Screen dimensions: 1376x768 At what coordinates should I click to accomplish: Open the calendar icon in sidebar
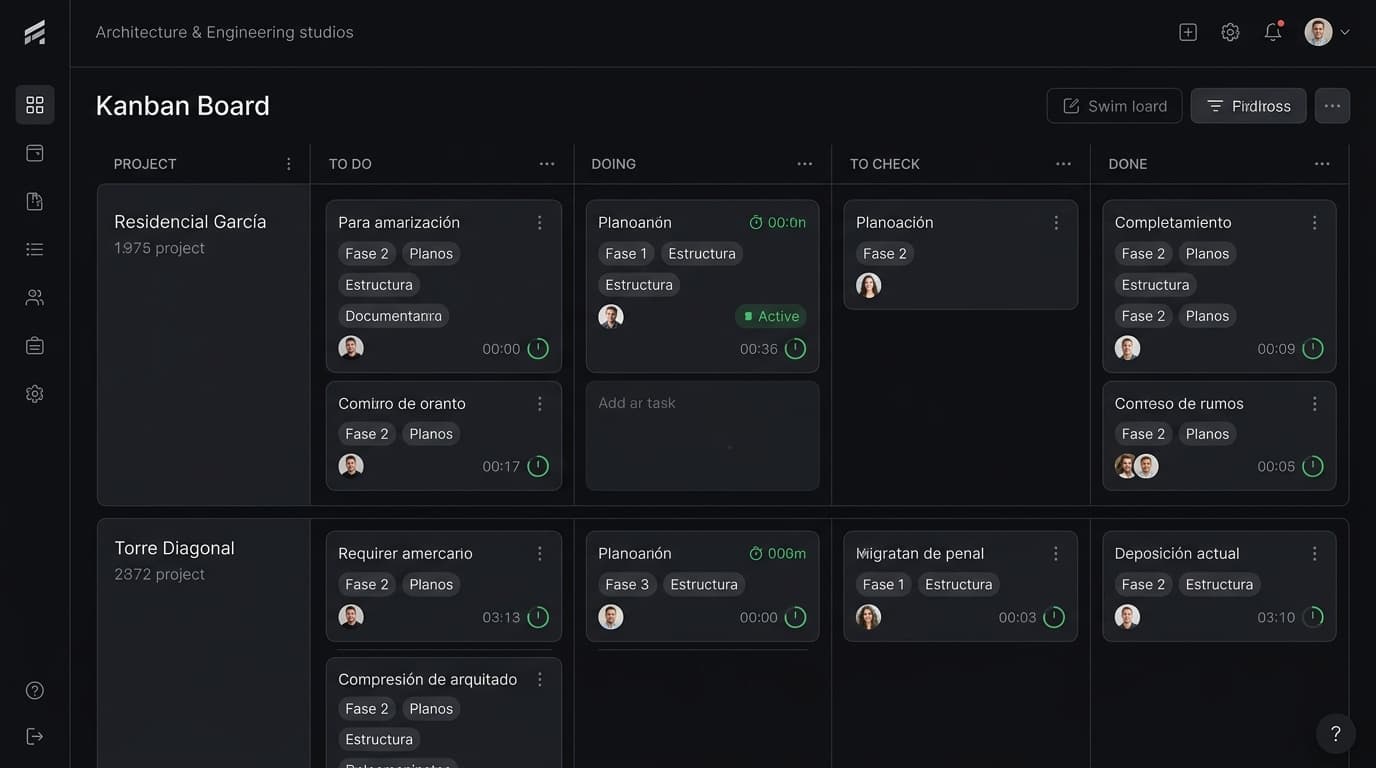click(x=35, y=153)
